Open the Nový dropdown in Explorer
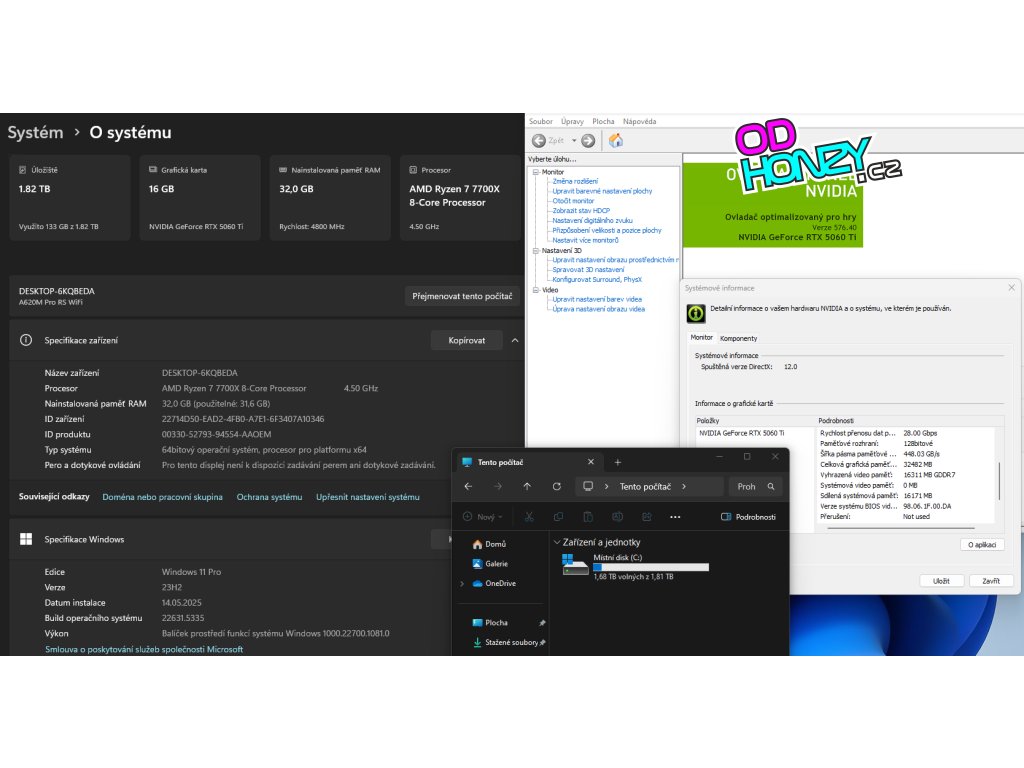This screenshot has width=1024, height=768. 483,517
